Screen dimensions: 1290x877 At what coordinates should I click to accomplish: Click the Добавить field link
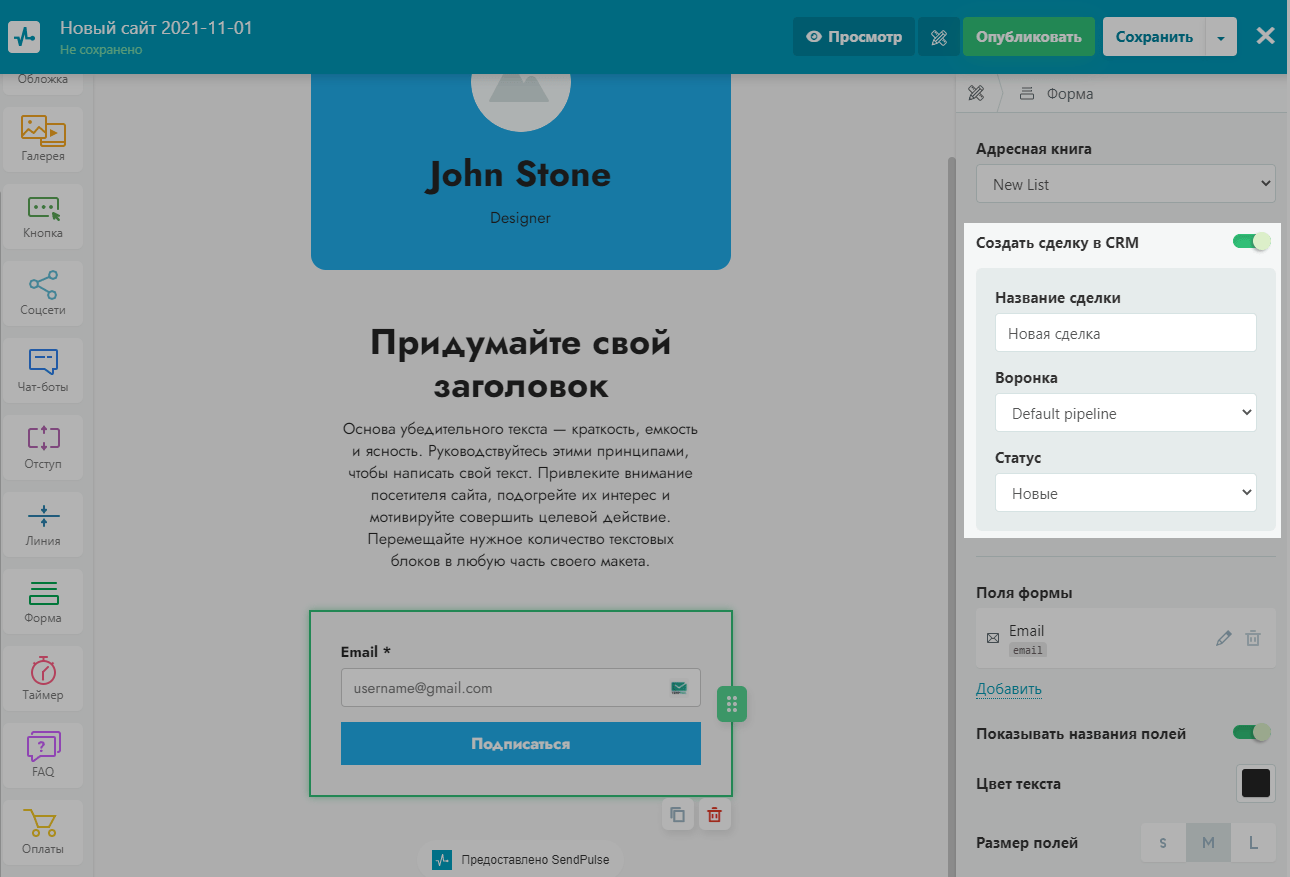(1008, 689)
